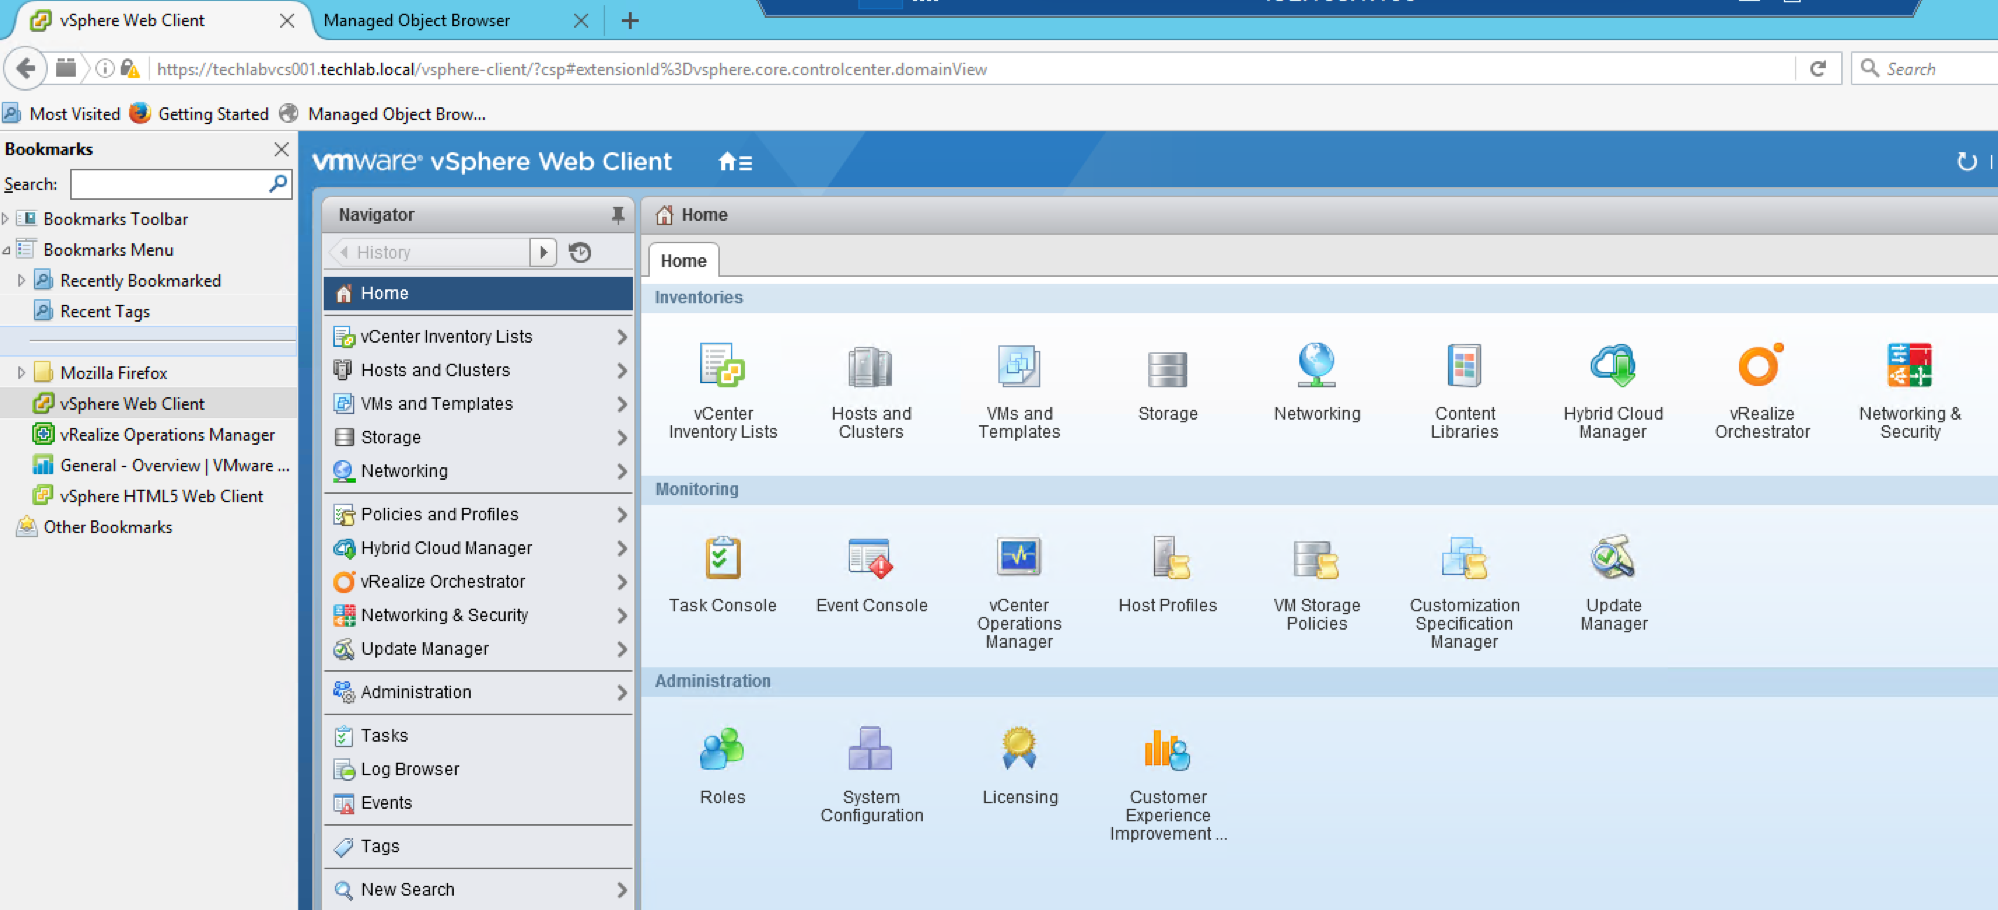Expand the Mozilla Firefox bookmark folder
The height and width of the screenshot is (910, 1998).
pyautogui.click(x=21, y=373)
